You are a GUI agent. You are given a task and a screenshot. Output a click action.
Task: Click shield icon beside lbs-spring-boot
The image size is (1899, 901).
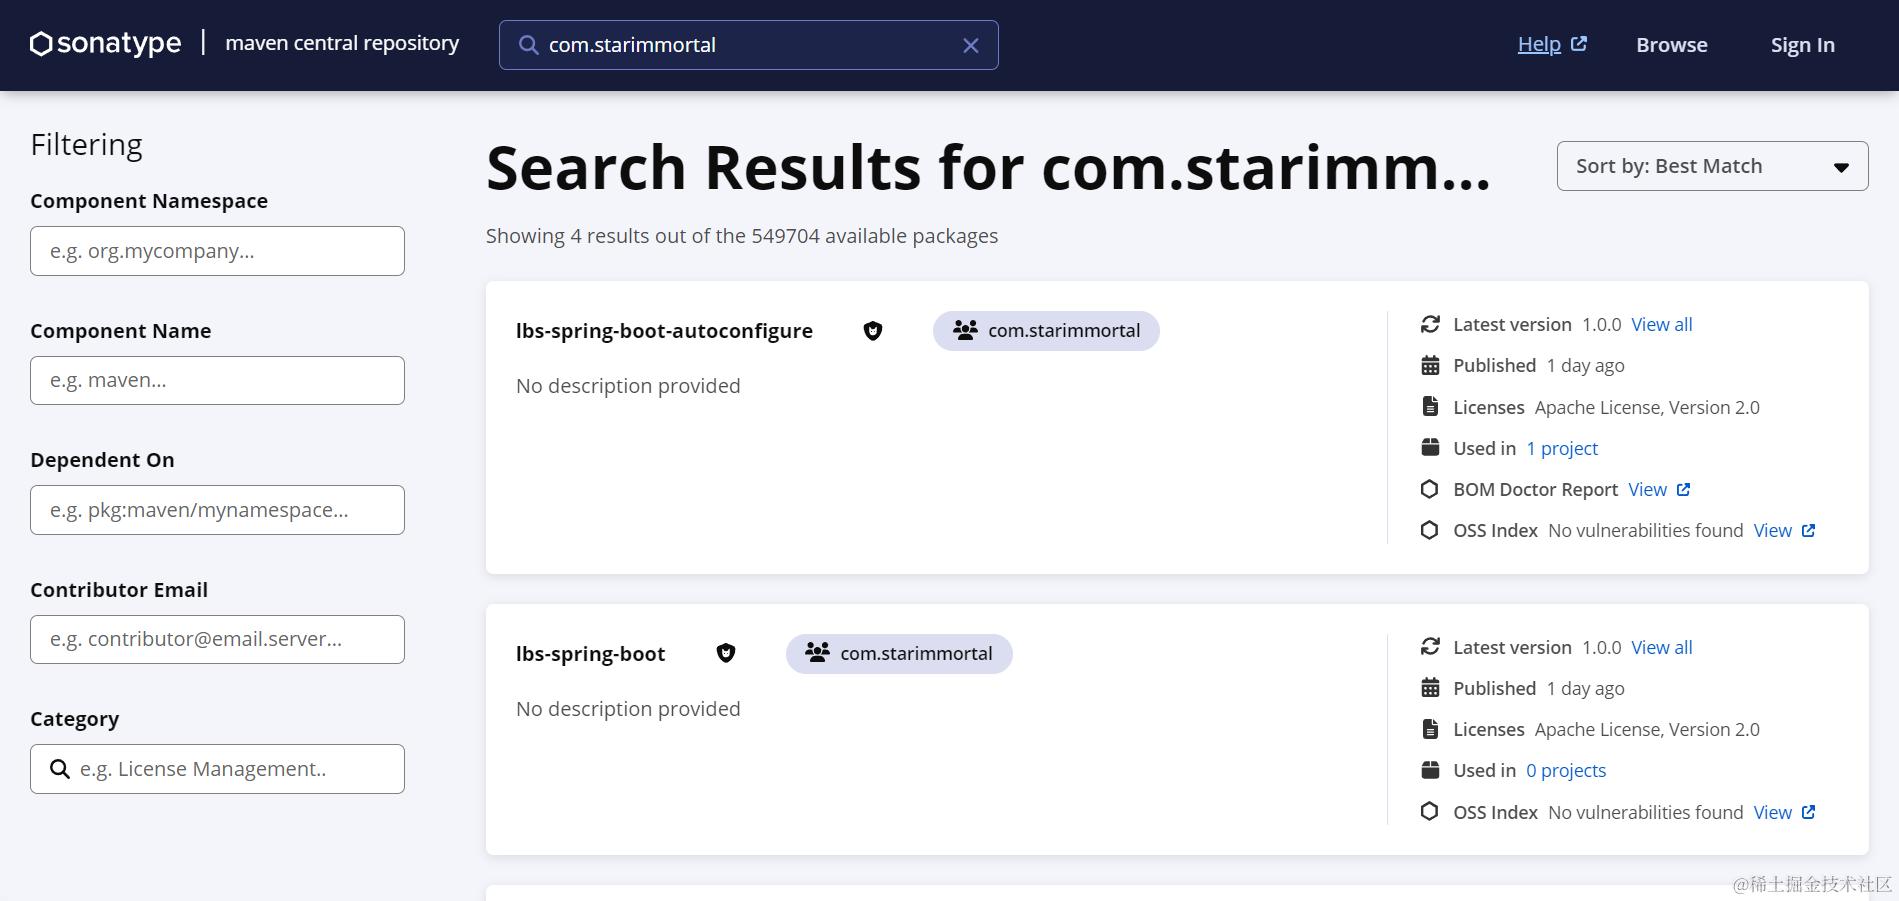[x=726, y=654]
